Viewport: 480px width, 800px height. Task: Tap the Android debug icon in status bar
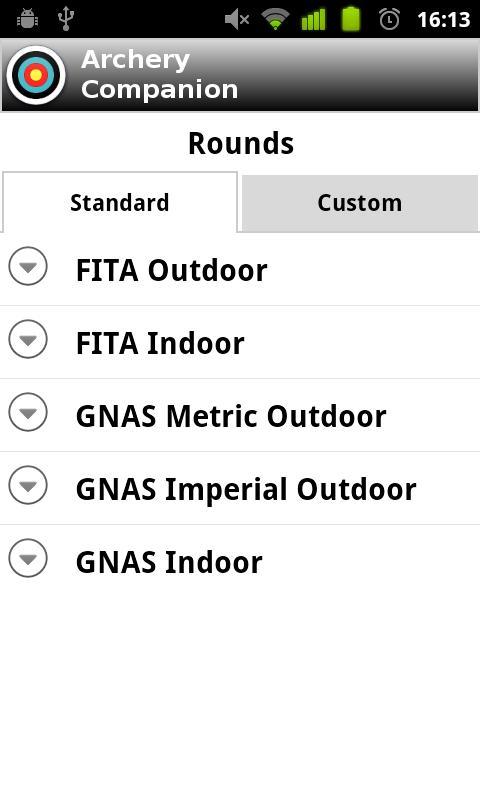28,19
